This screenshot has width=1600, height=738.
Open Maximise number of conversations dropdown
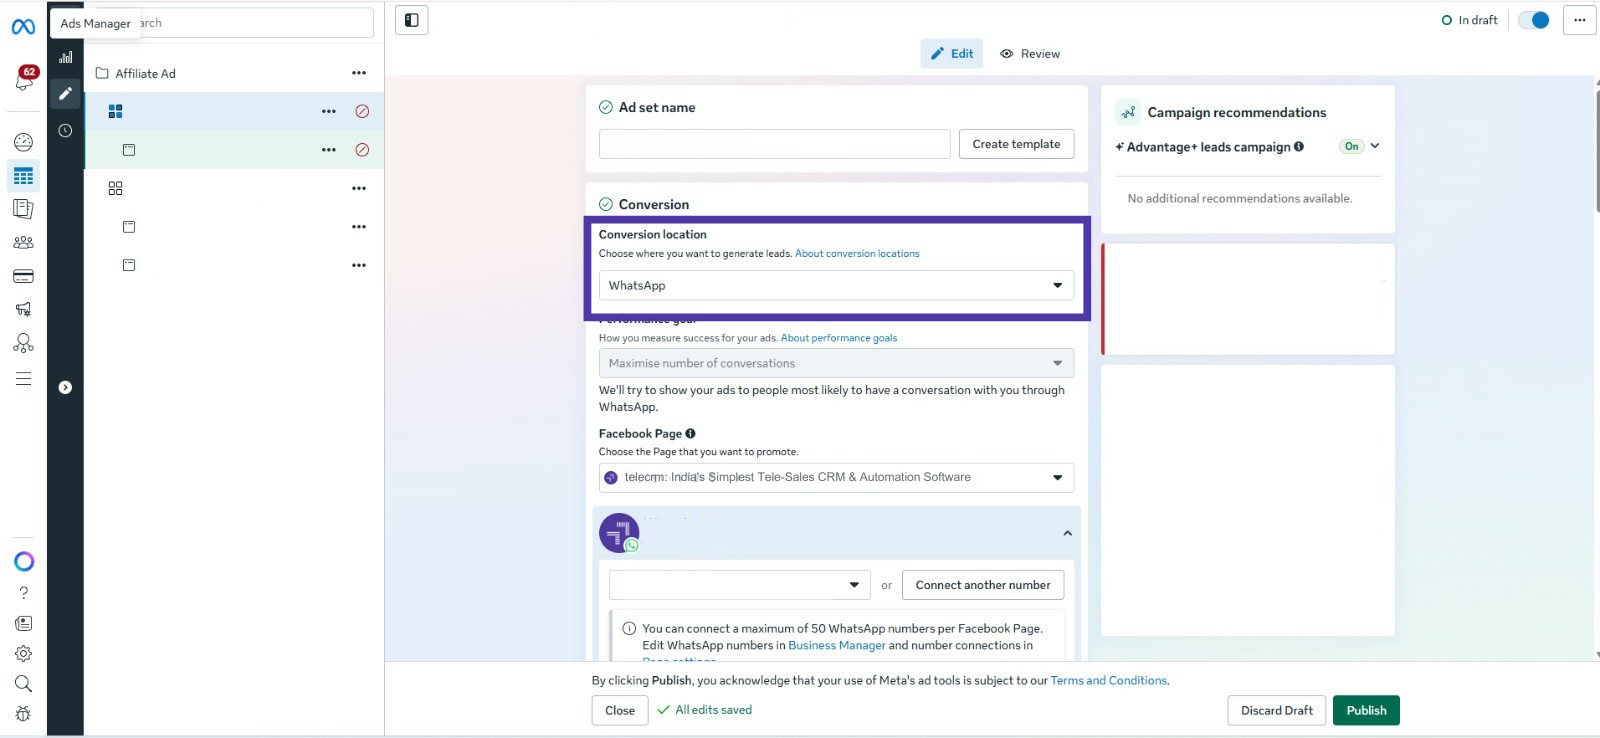[x=836, y=363]
